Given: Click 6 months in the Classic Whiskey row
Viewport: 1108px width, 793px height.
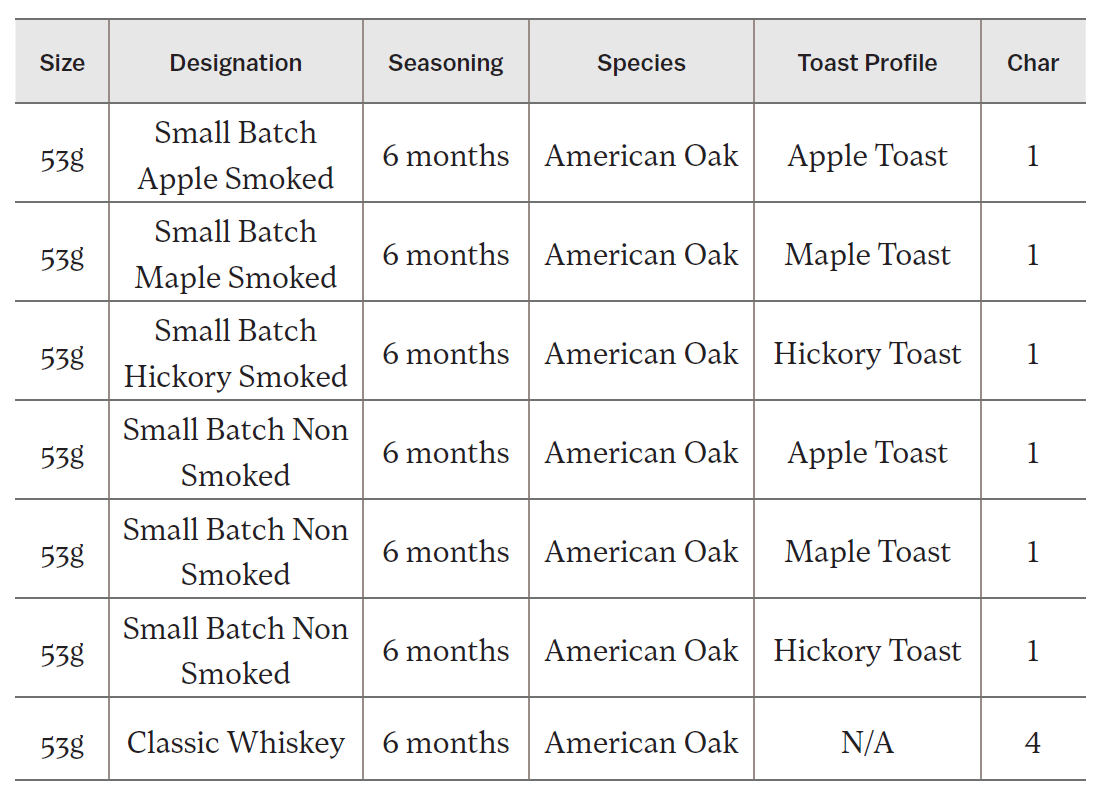Looking at the screenshot, I should tap(445, 743).
